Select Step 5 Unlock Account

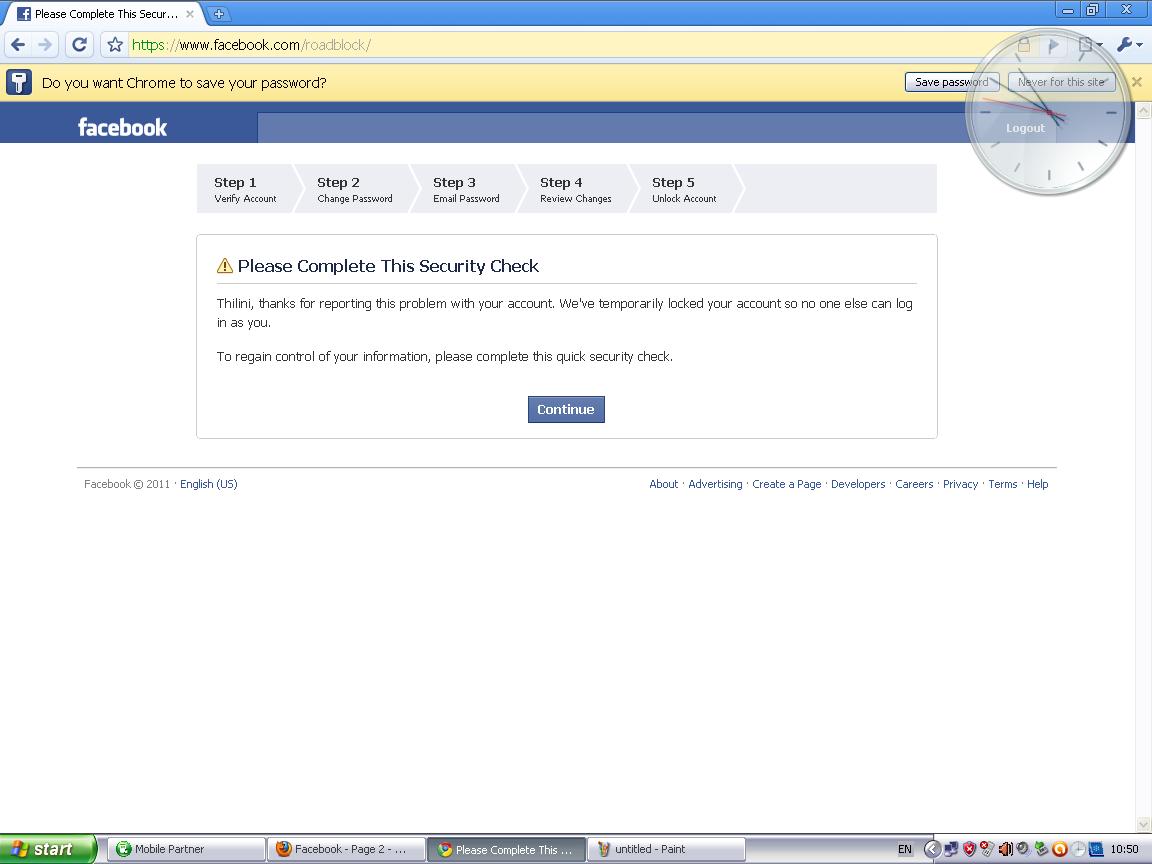tap(684, 189)
